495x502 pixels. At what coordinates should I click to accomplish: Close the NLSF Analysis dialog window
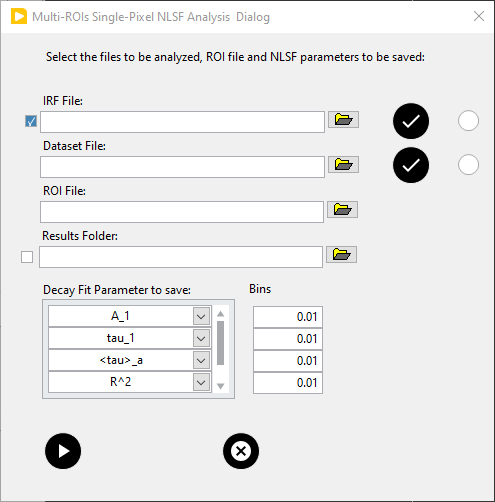pyautogui.click(x=479, y=16)
